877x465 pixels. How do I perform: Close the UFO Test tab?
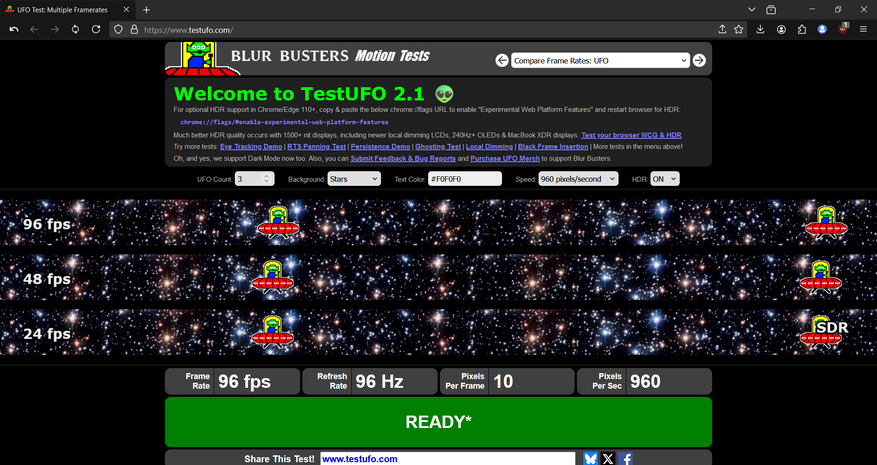(x=126, y=10)
